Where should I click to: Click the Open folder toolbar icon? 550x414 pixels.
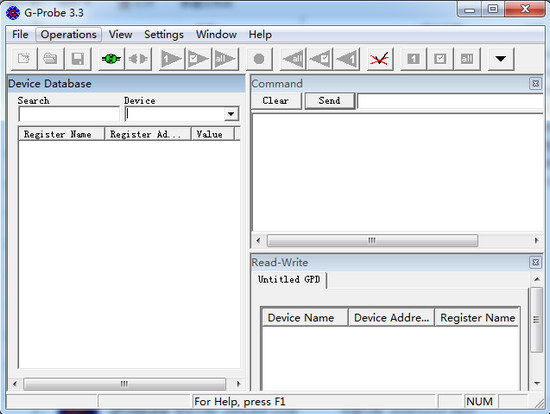(x=51, y=59)
